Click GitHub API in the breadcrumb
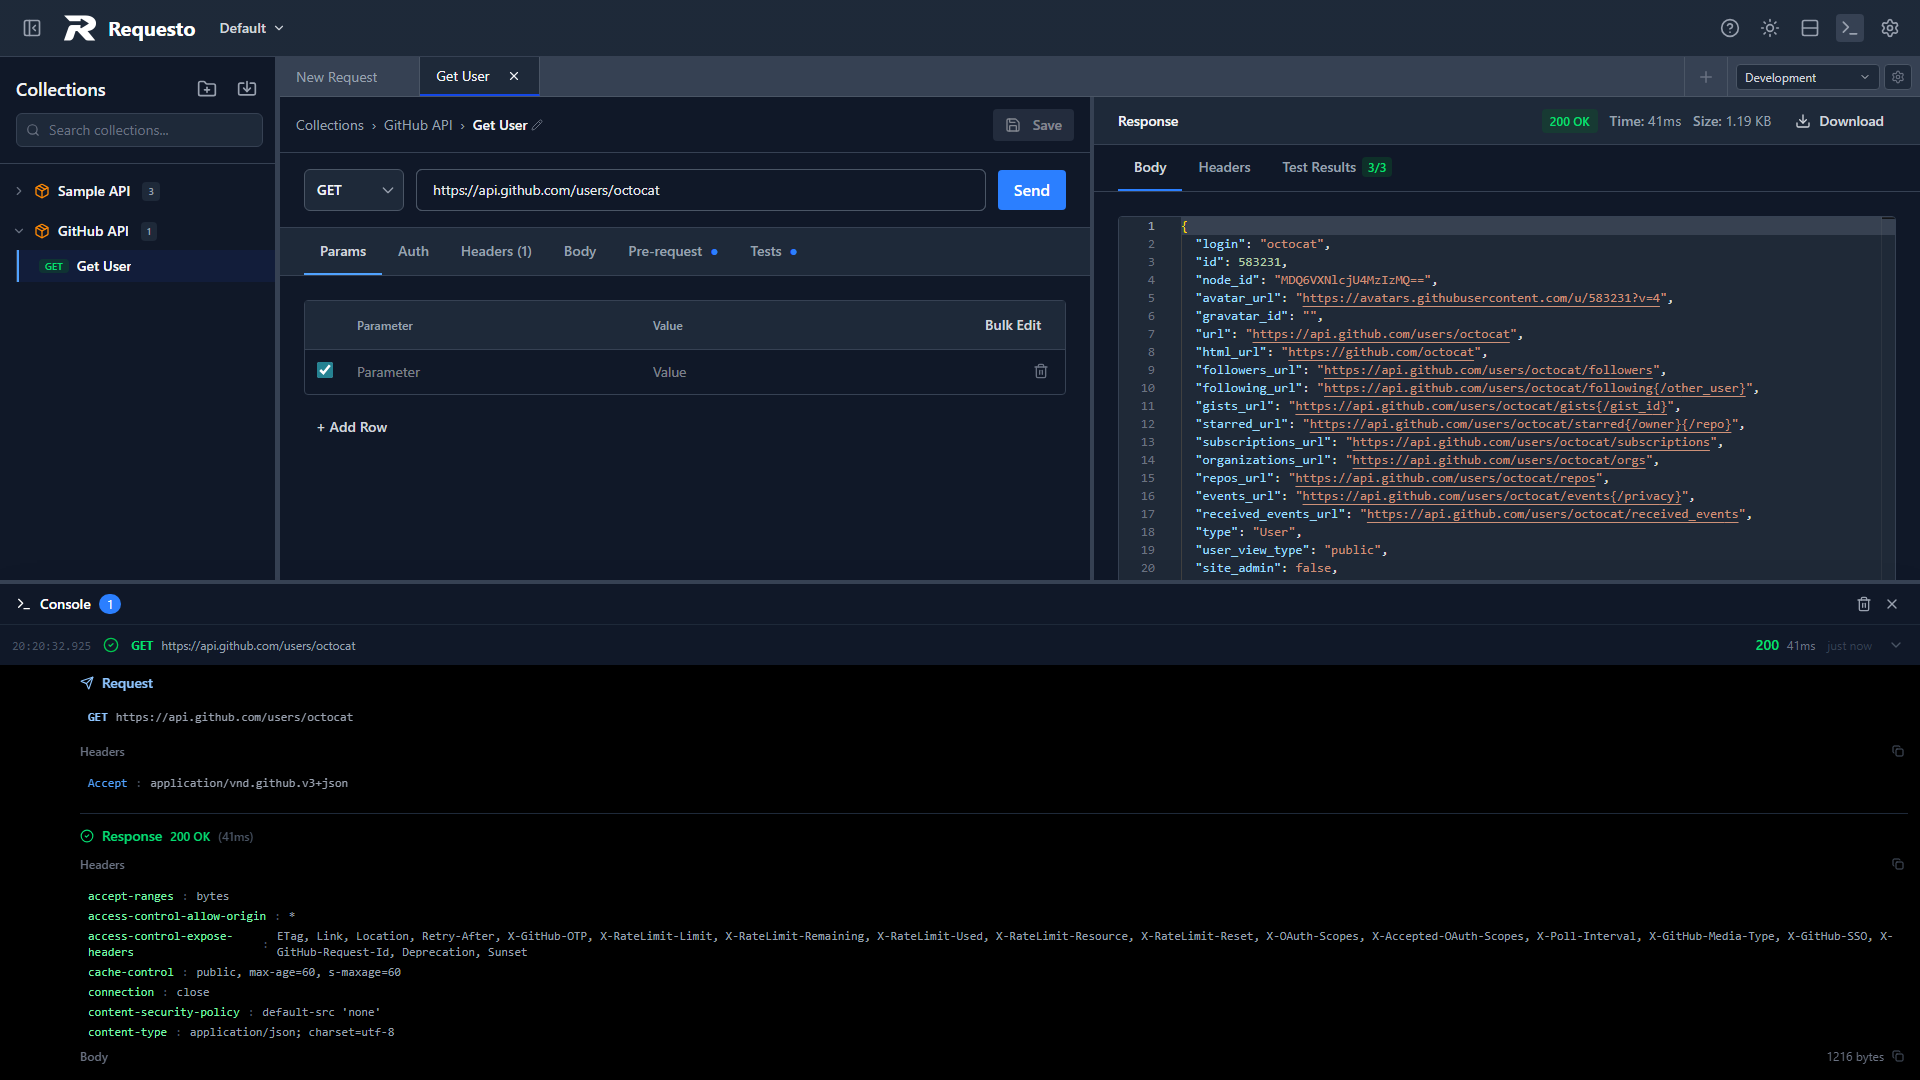The width and height of the screenshot is (1920, 1080). point(418,125)
